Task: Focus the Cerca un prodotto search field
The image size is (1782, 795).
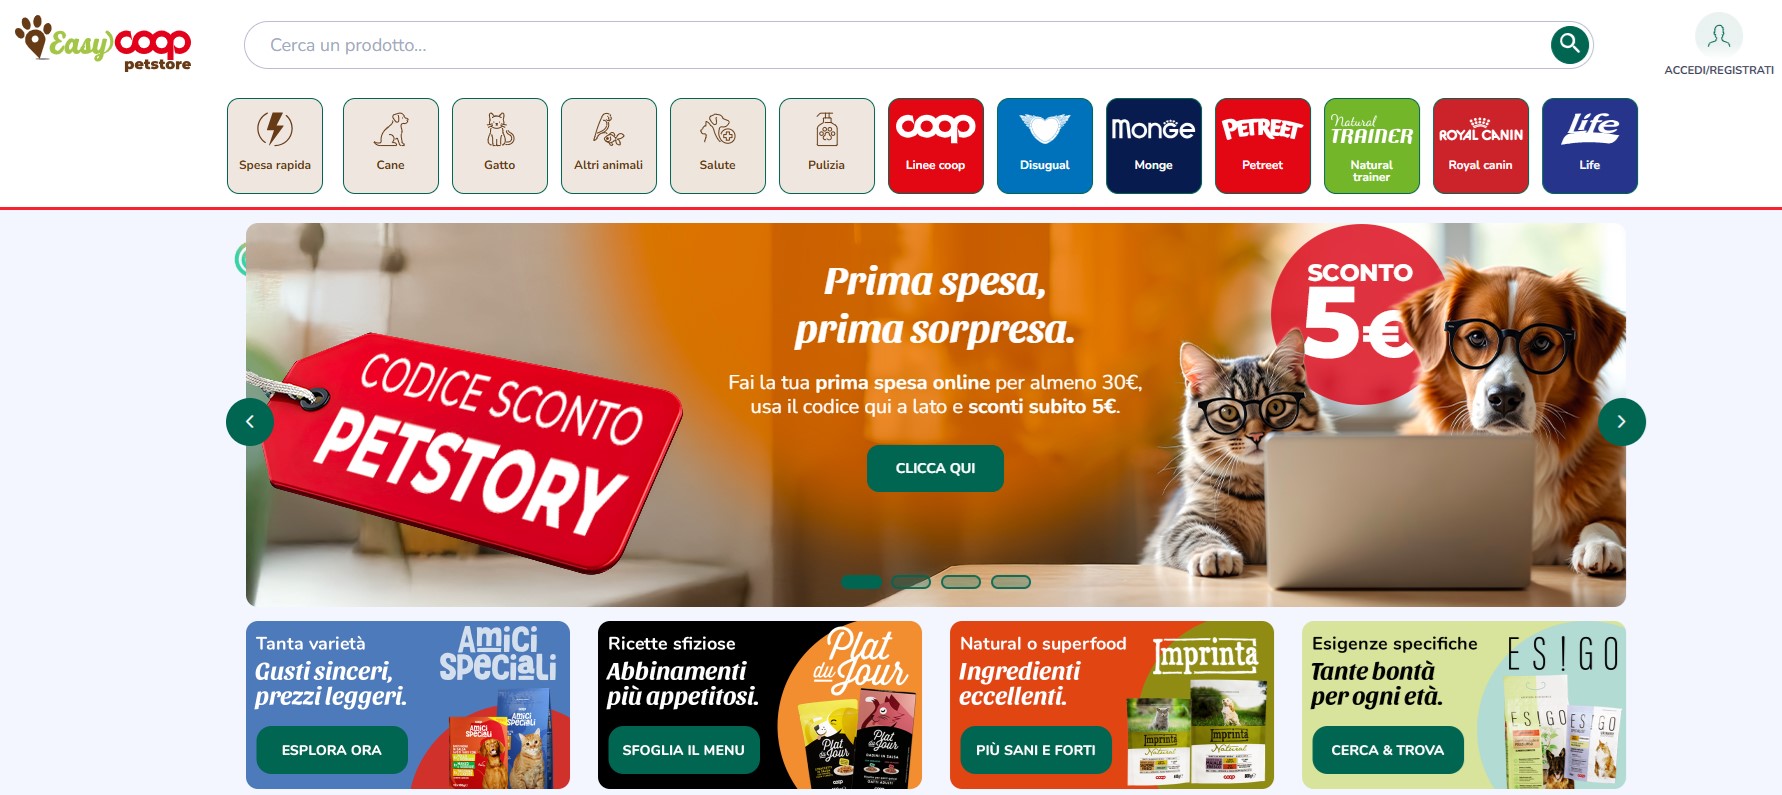Action: click(895, 45)
